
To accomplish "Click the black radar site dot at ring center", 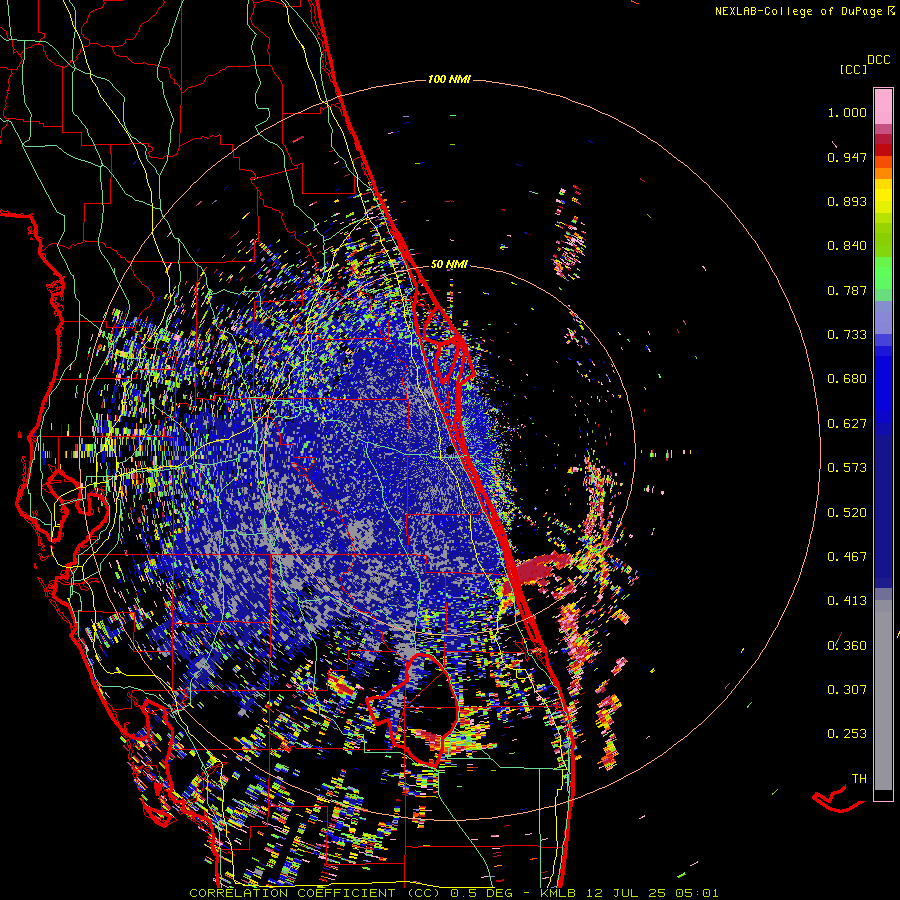I will (450, 451).
